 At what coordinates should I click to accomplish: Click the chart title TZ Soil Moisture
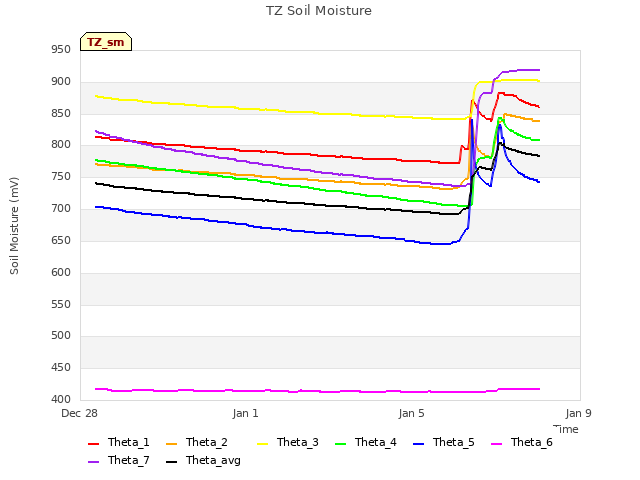(319, 11)
